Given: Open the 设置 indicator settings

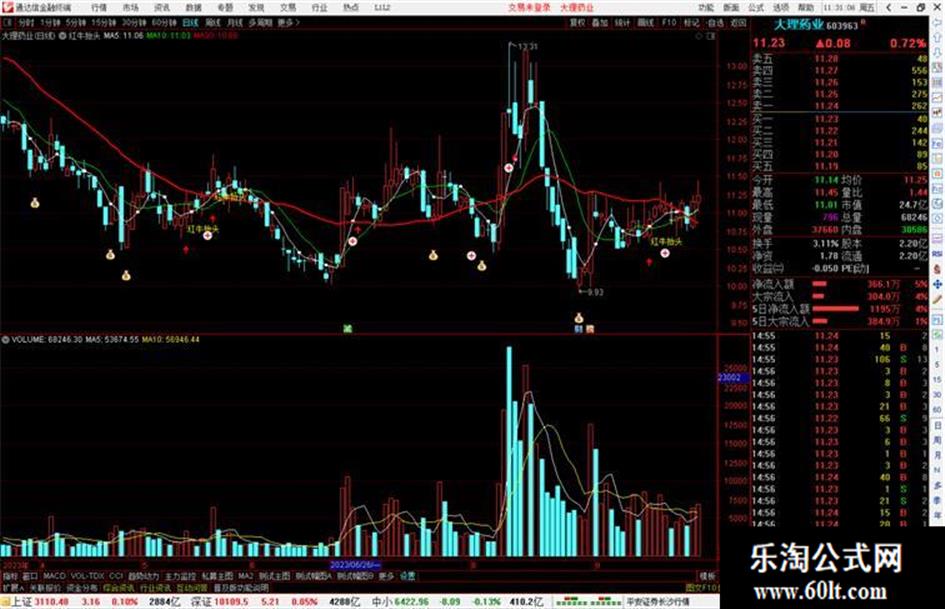Looking at the screenshot, I should coord(407,576).
